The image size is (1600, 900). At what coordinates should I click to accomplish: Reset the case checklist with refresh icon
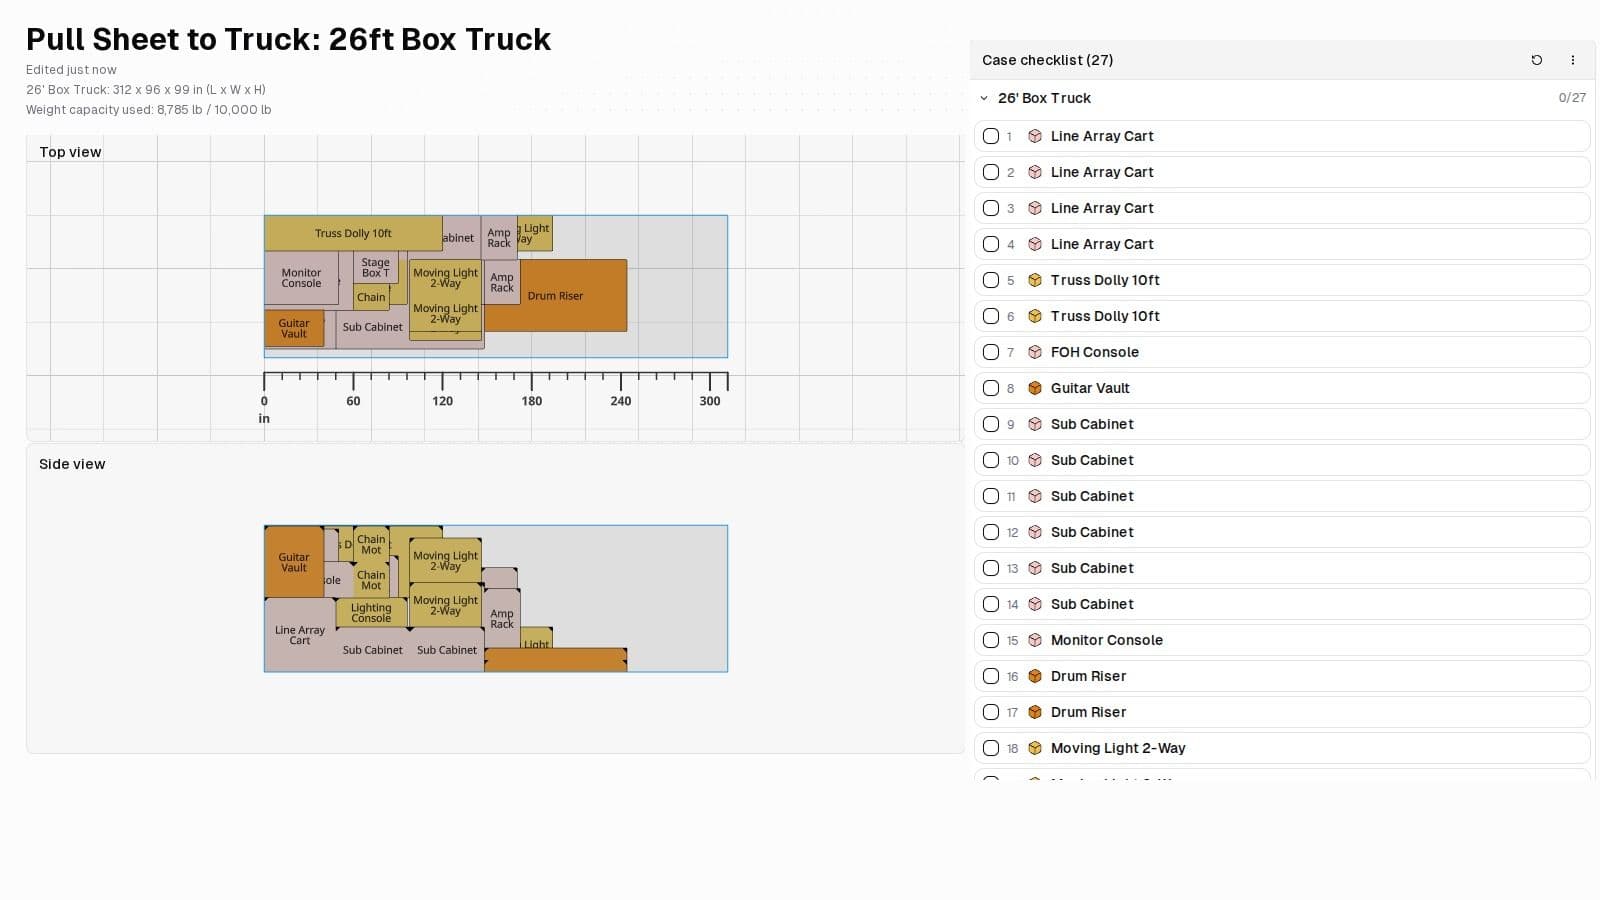point(1537,60)
